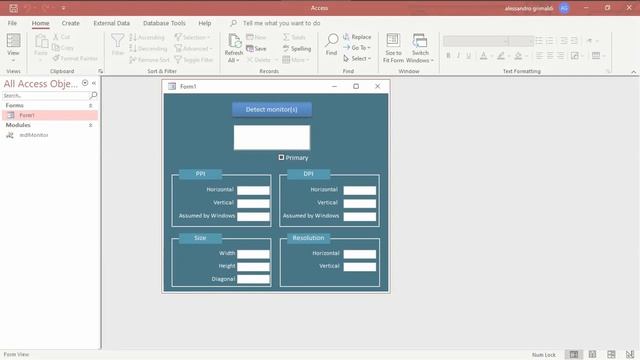The image size is (640, 360).
Task: Toggle Underline text formatting
Action: [x=469, y=56]
